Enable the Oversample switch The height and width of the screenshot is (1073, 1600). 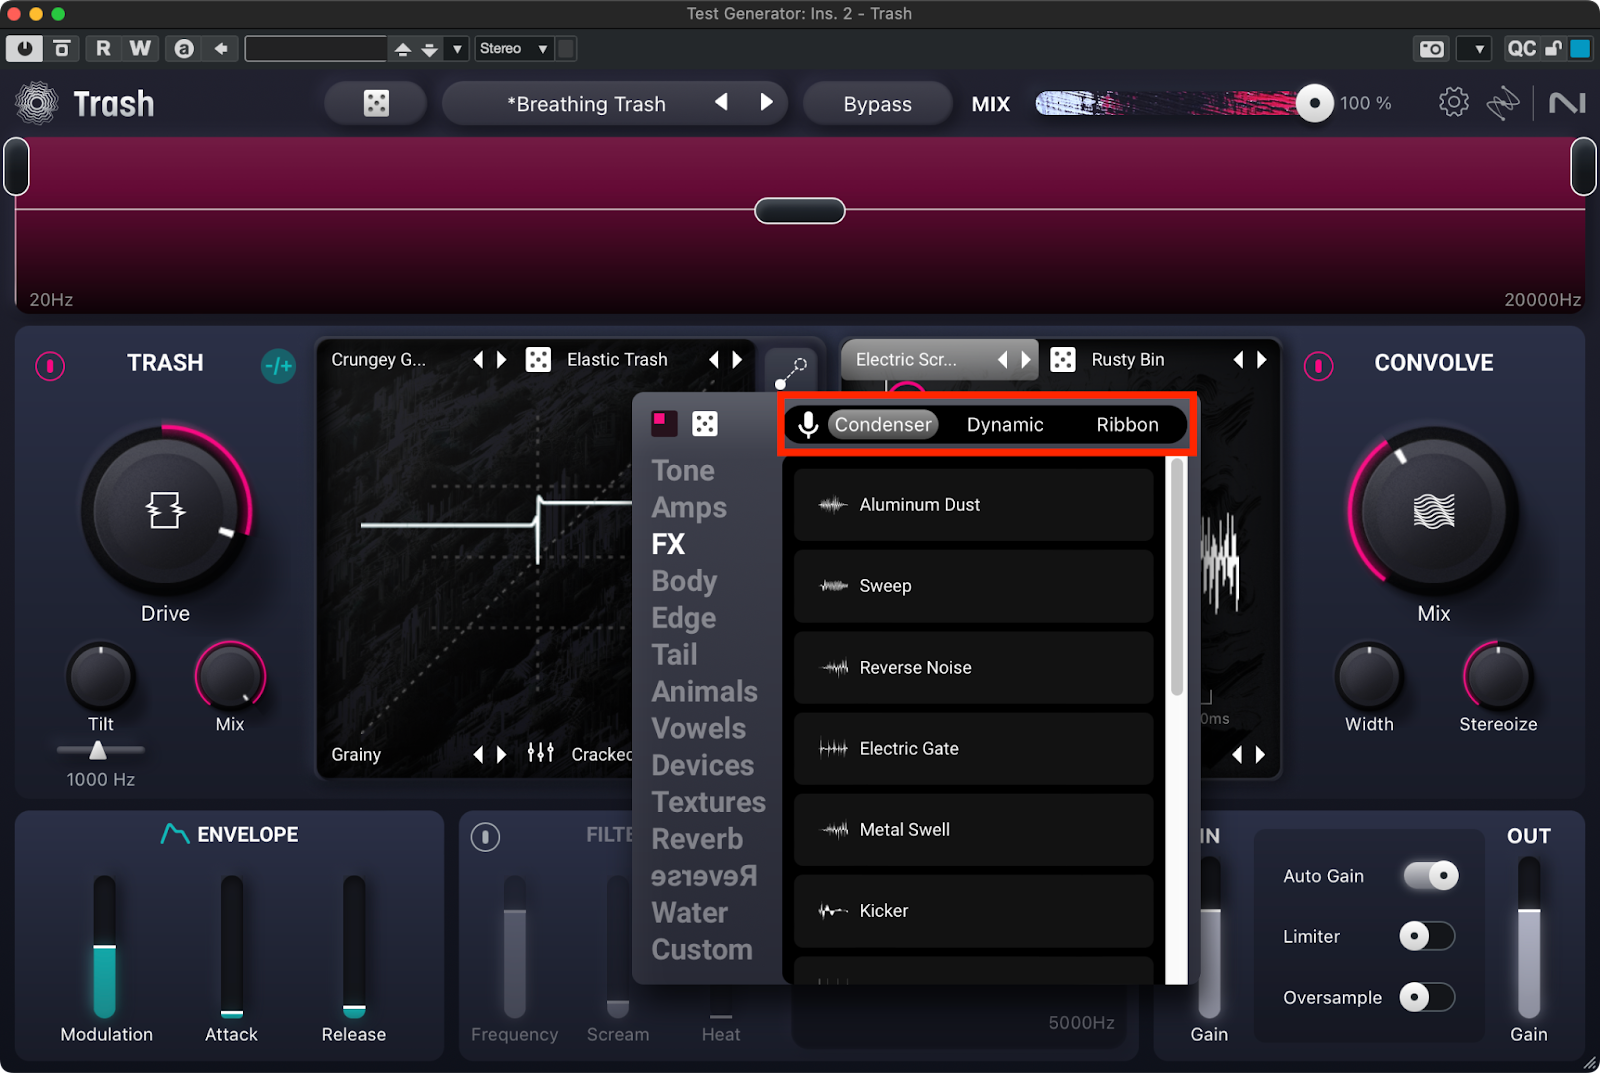1426,997
